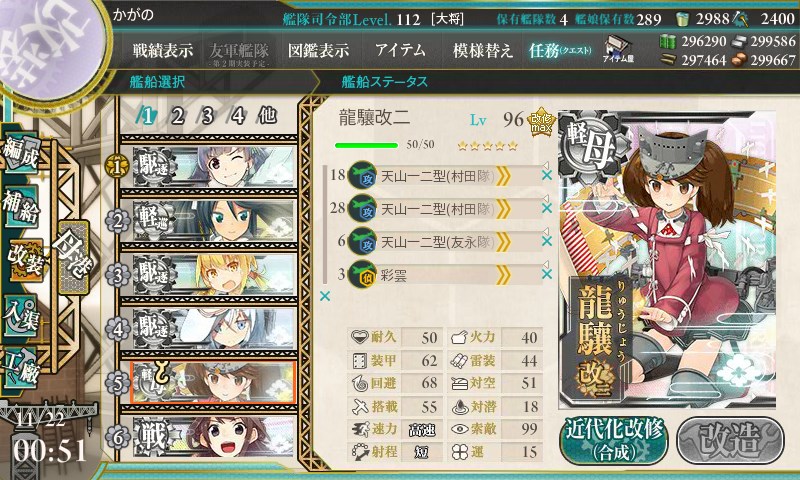800x480 pixels.
Task: Expand the 天山一二型(友永隊) slot chevrons
Action: (x=503, y=242)
